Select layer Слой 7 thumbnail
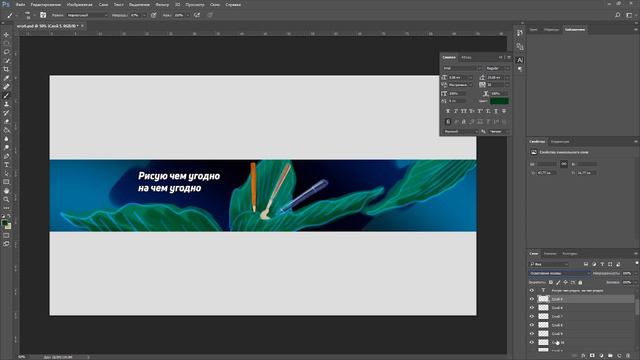 click(543, 316)
